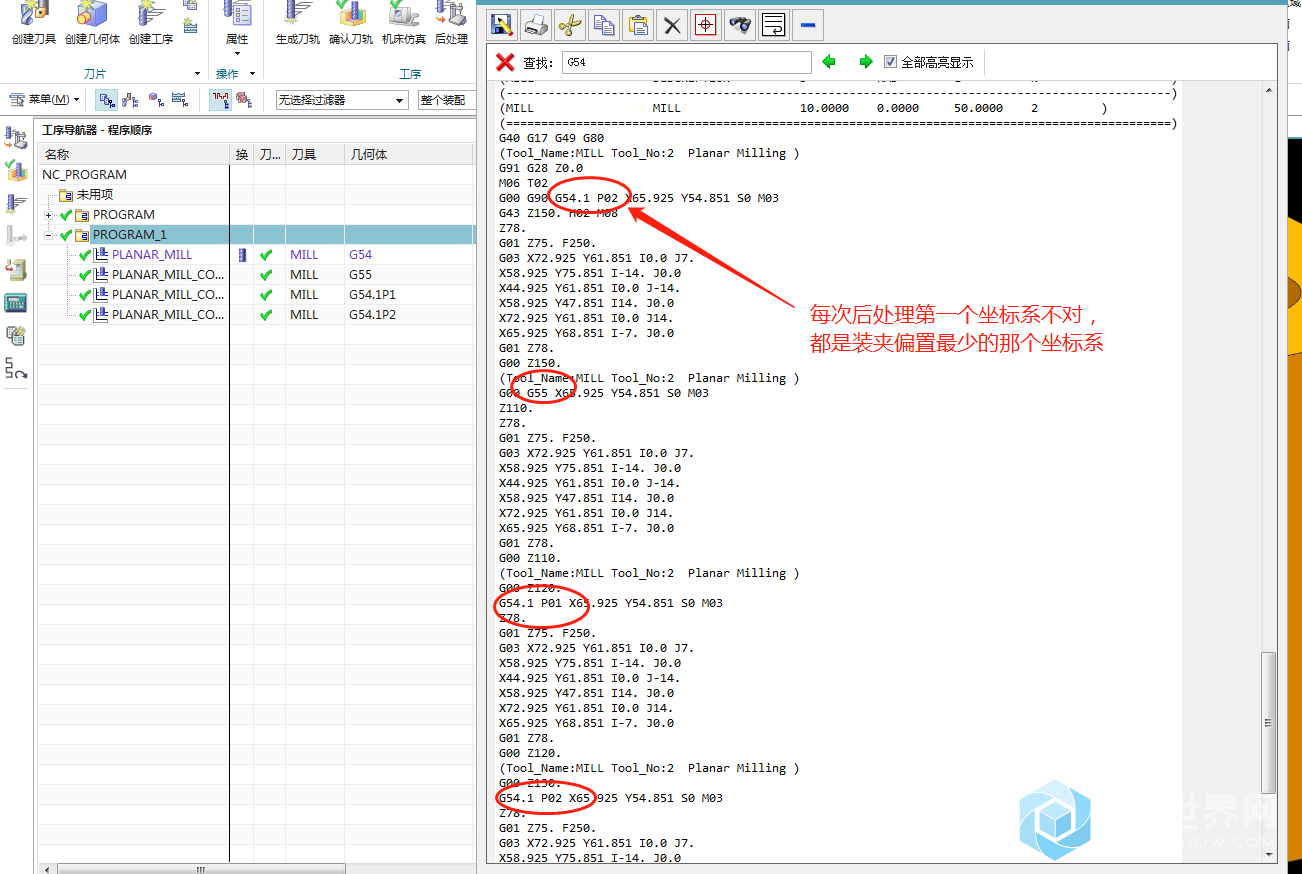
Task: Save the listing with the disk icon
Action: point(502,25)
